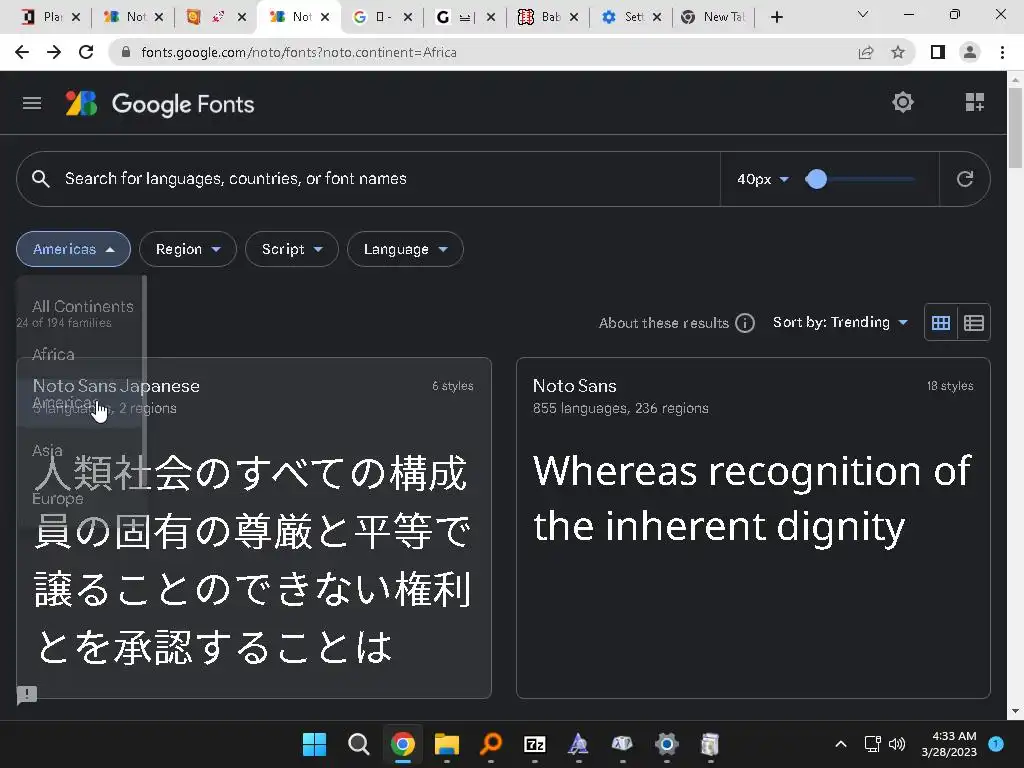Reset preview with the refresh icon
1024x768 pixels.
click(965, 179)
